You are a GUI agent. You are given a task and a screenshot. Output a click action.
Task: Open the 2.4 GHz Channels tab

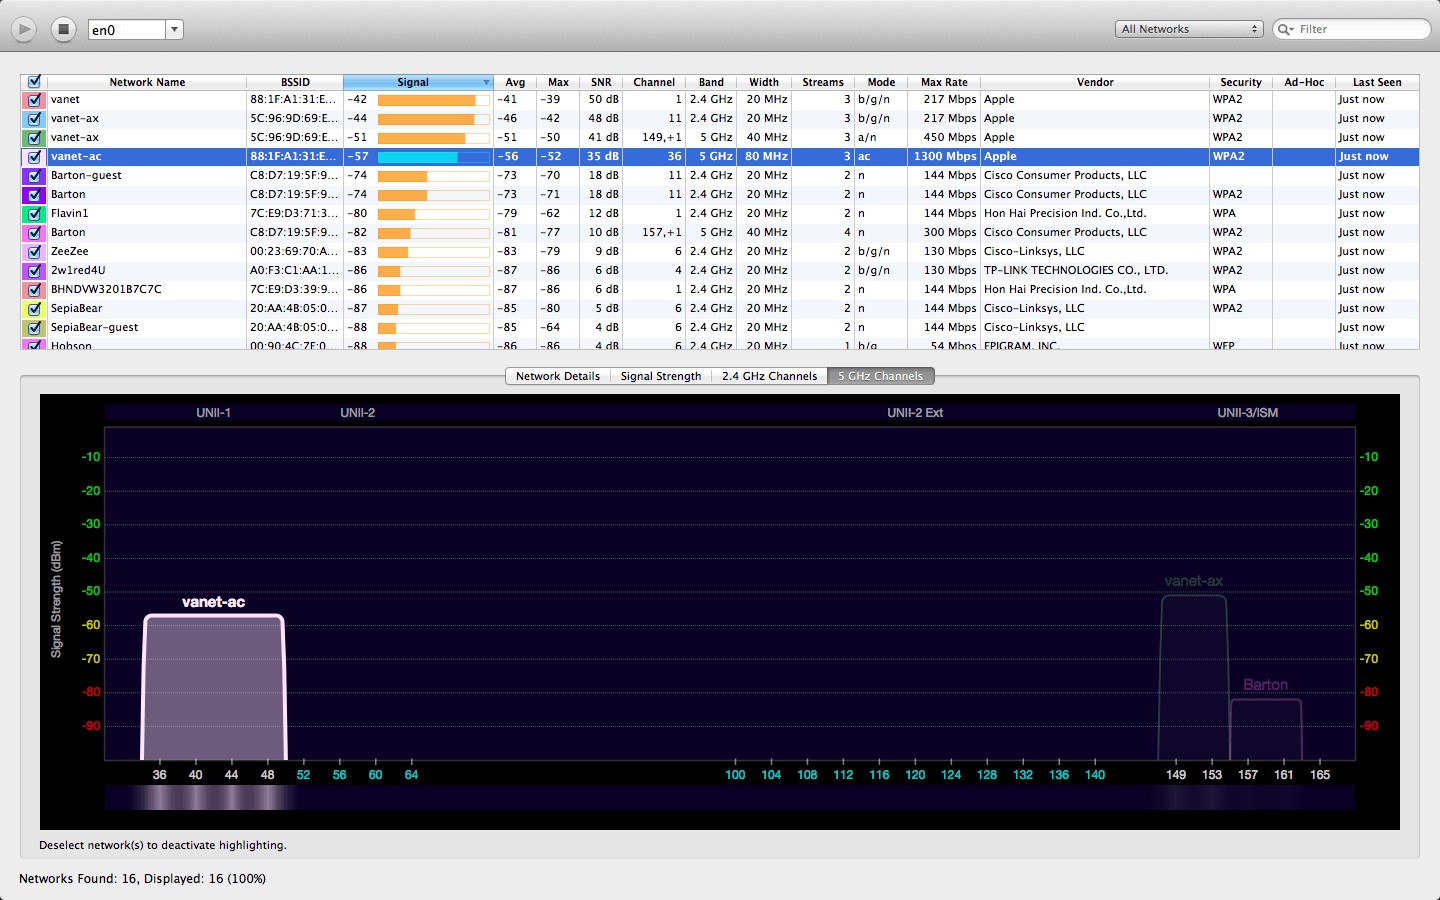click(x=769, y=376)
